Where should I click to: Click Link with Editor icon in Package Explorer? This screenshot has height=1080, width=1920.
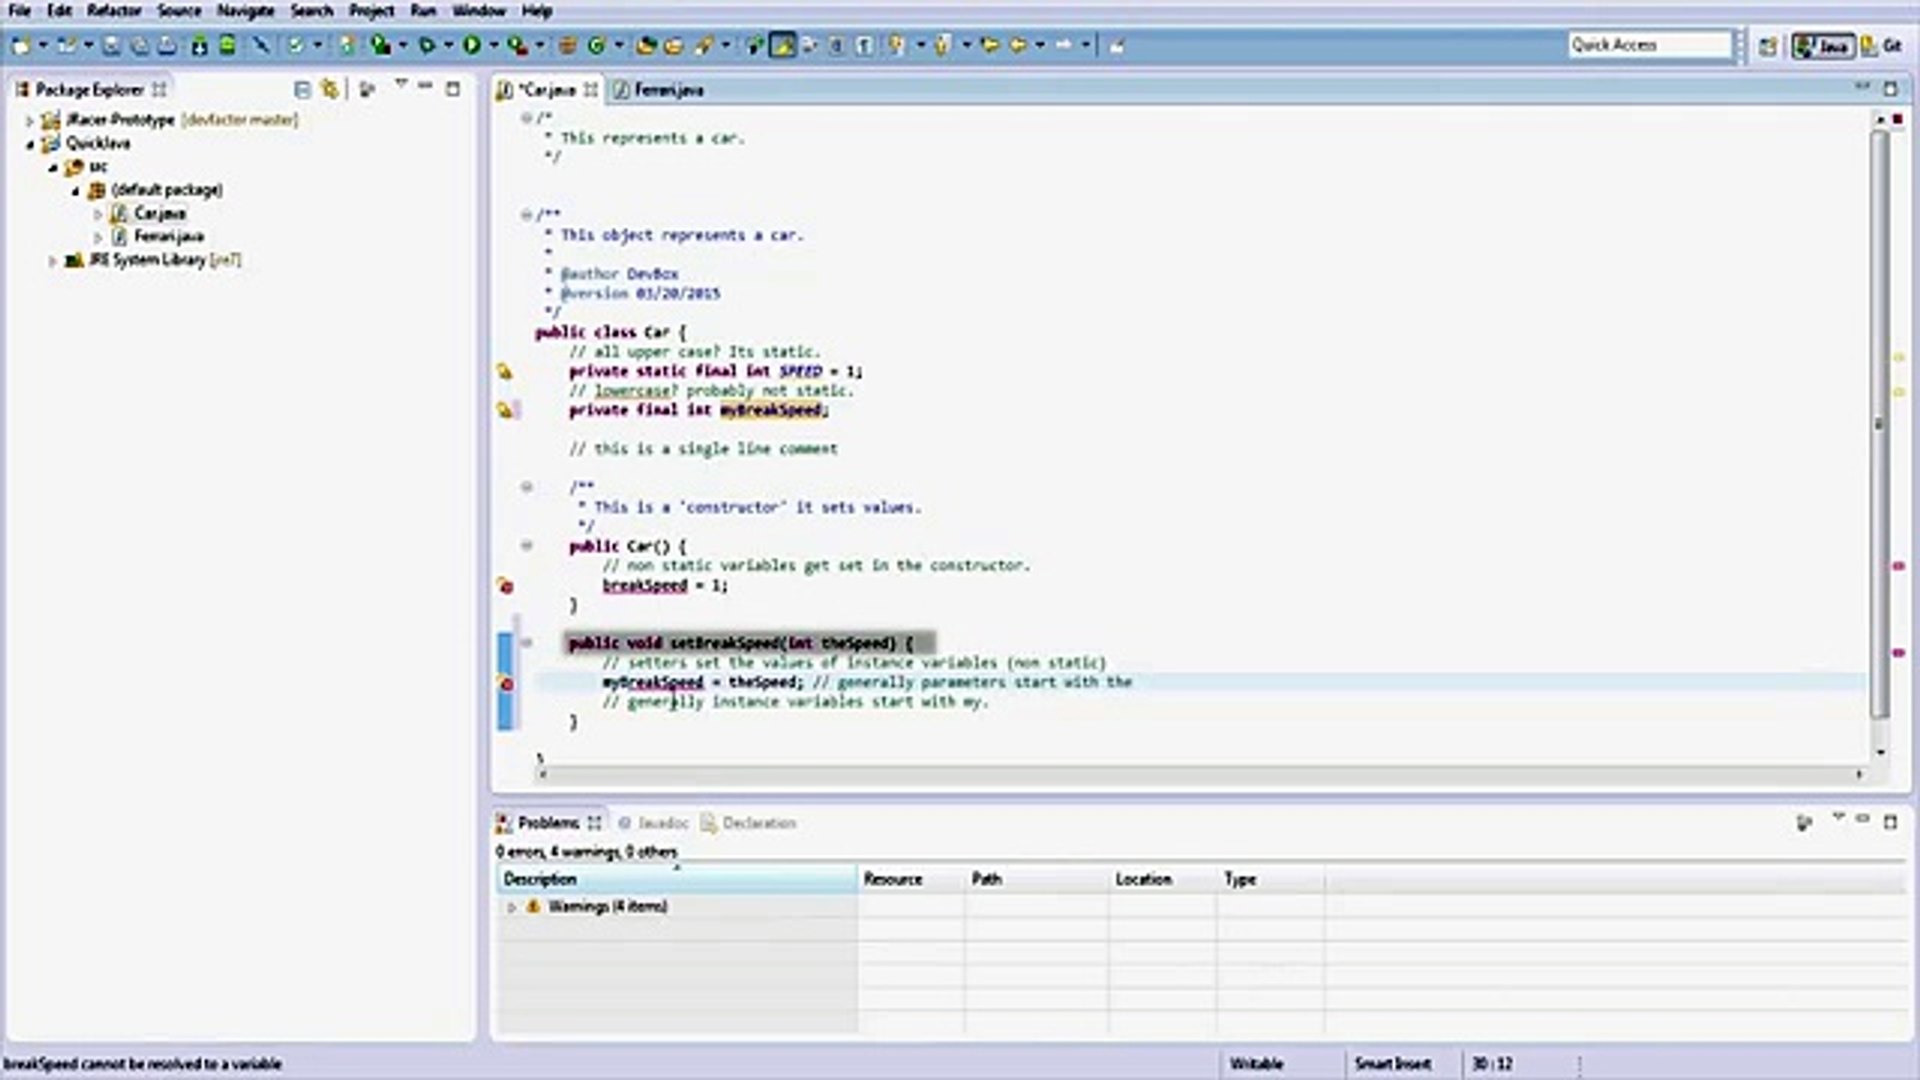(330, 90)
